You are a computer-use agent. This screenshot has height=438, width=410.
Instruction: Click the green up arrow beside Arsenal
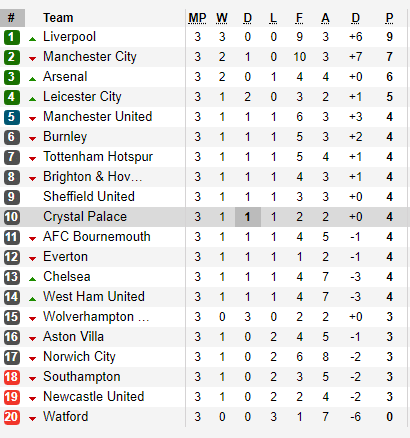click(32, 79)
